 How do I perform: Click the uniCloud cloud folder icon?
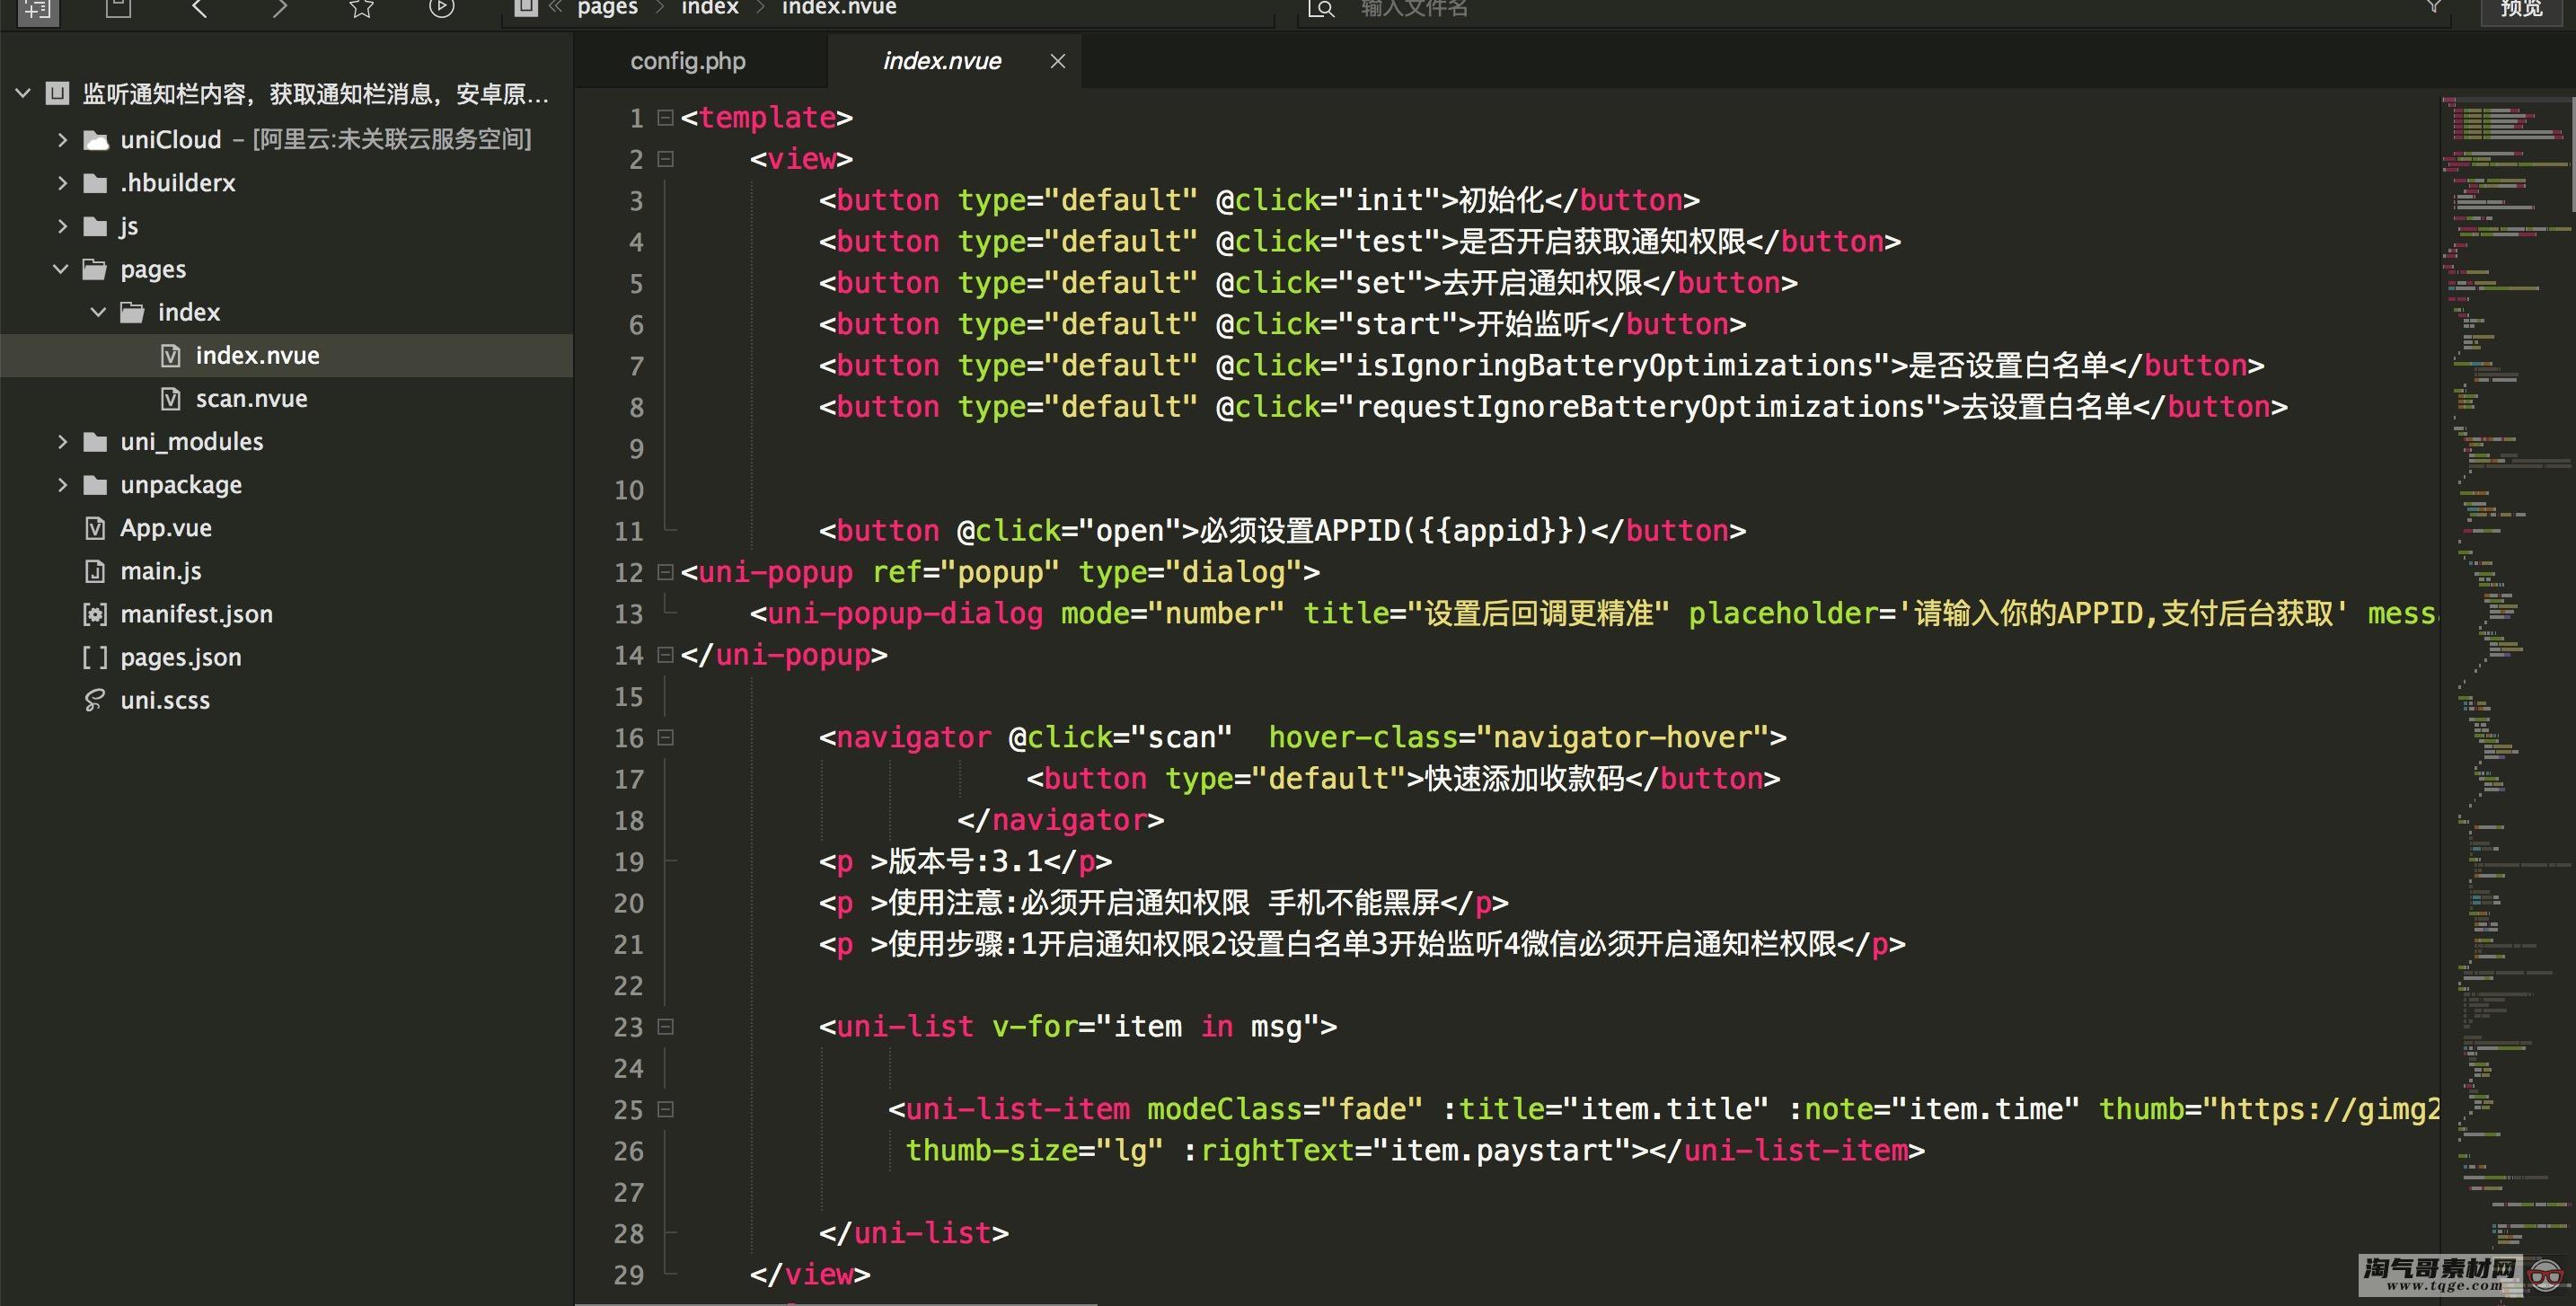(x=95, y=140)
